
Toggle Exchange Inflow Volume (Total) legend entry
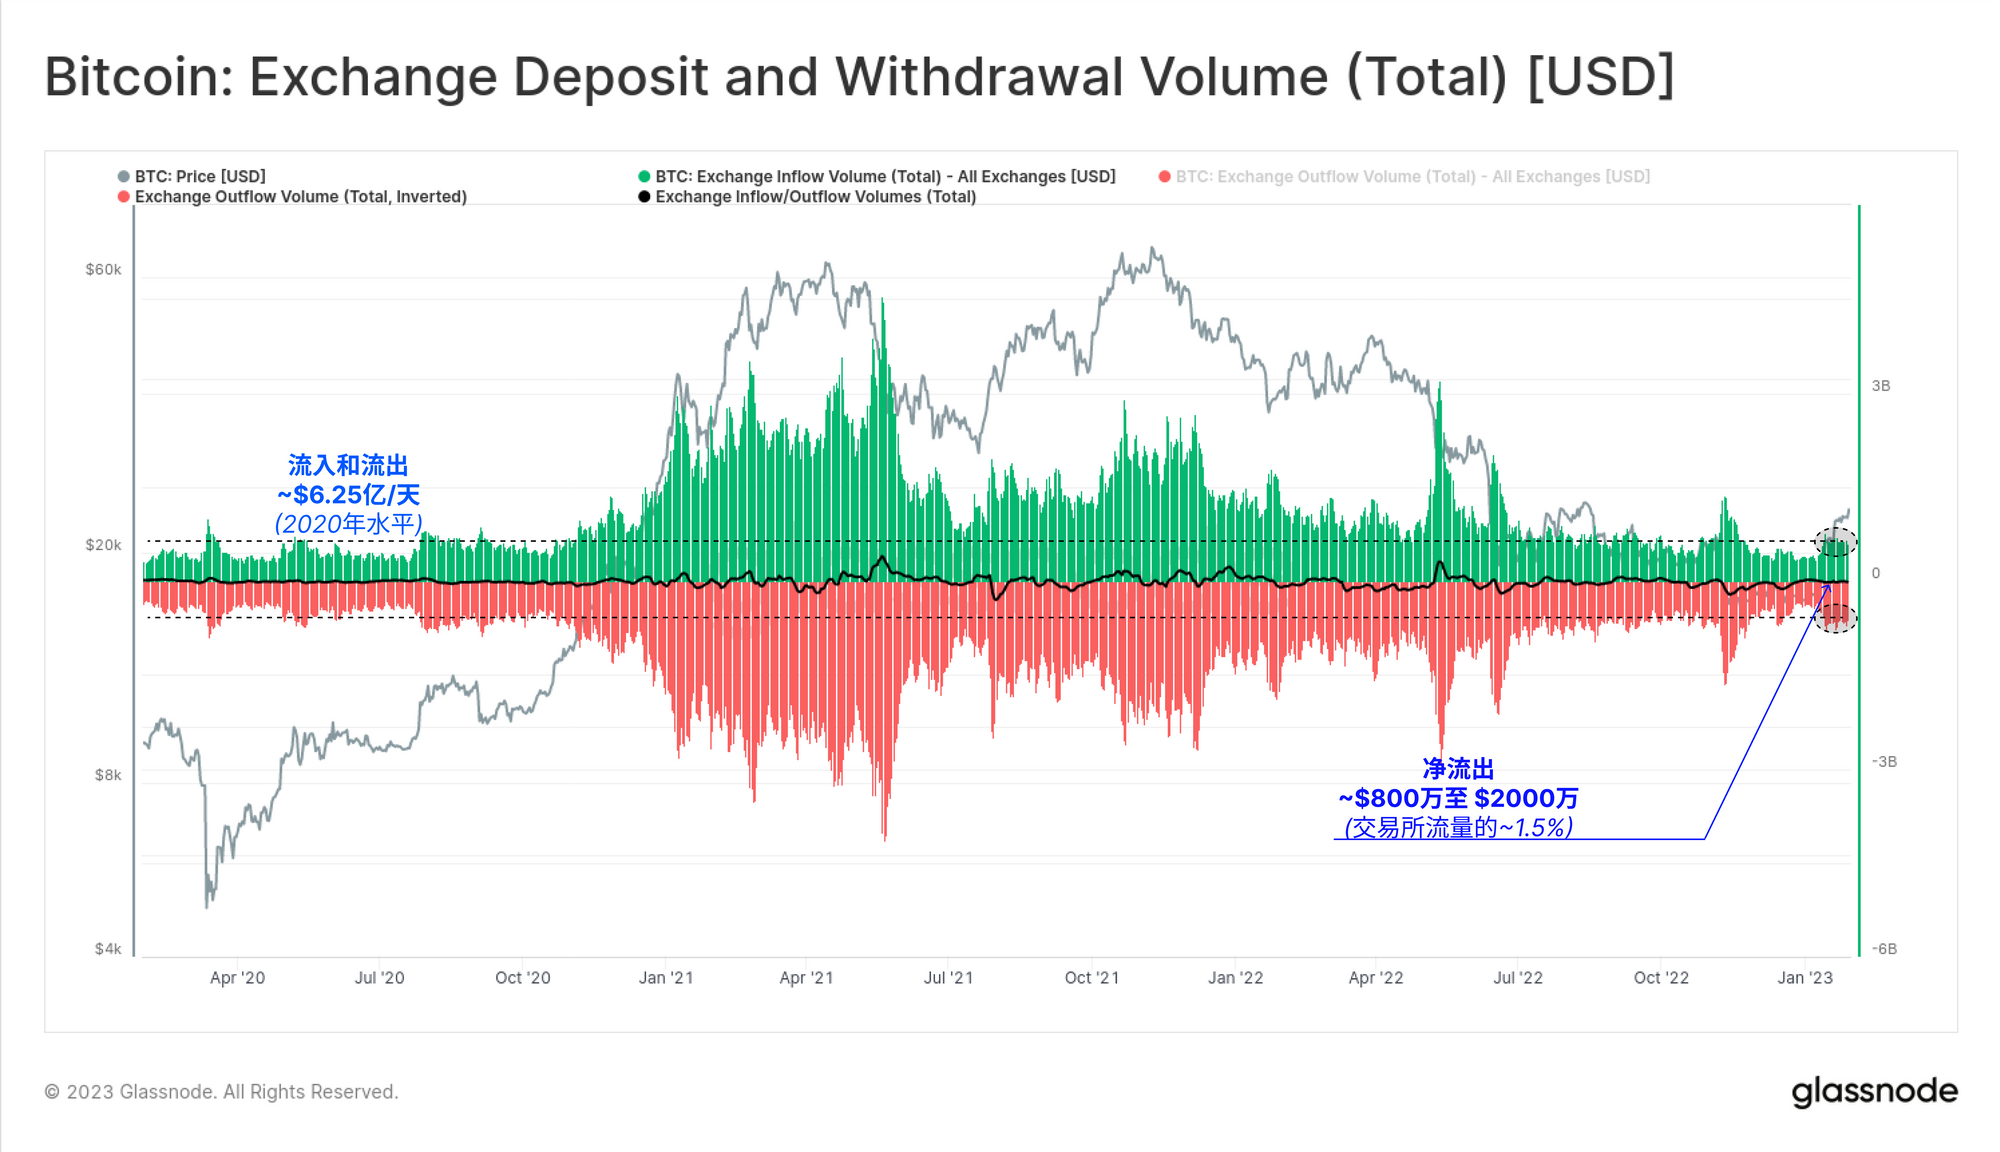pyautogui.click(x=884, y=176)
